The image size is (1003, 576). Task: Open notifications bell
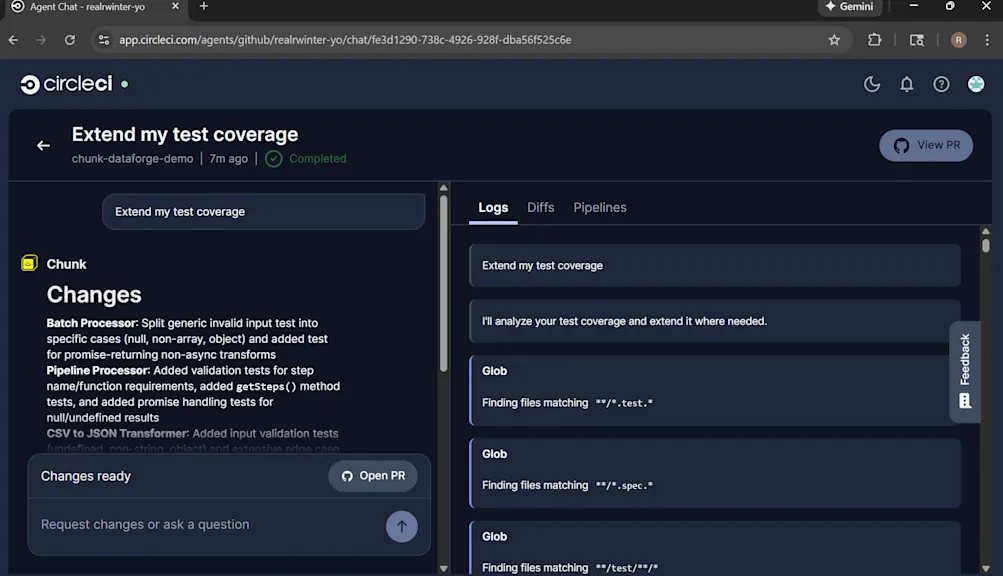point(906,84)
